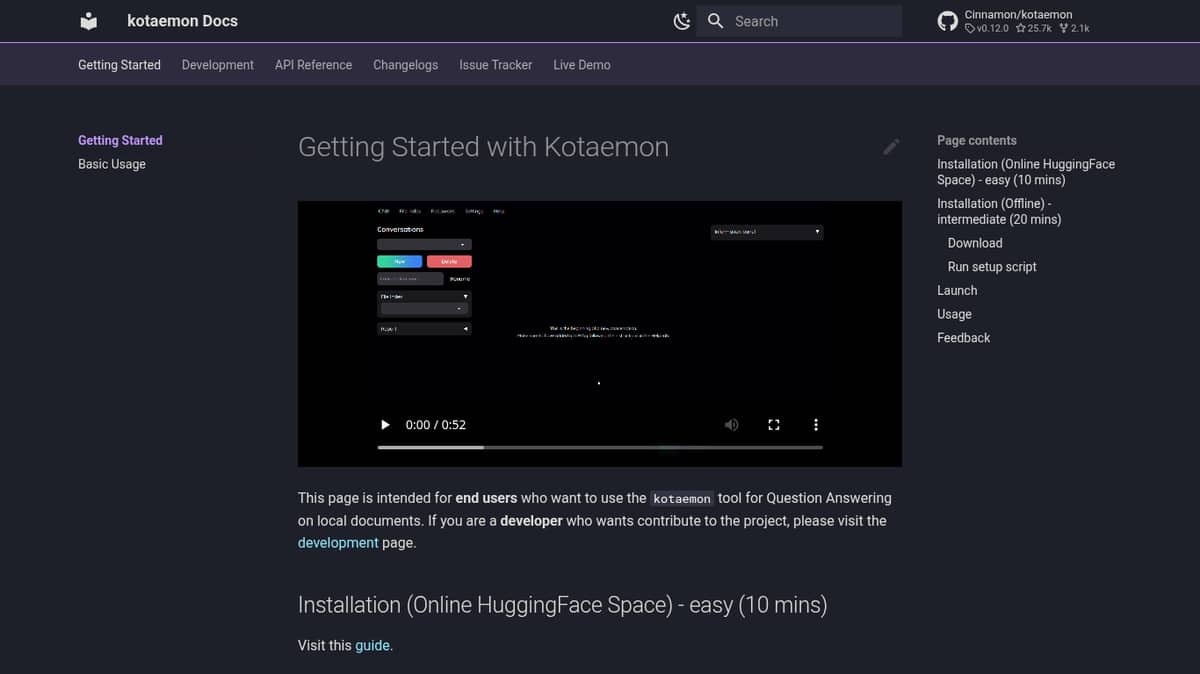
Task: Play the demo video
Action: [385, 425]
